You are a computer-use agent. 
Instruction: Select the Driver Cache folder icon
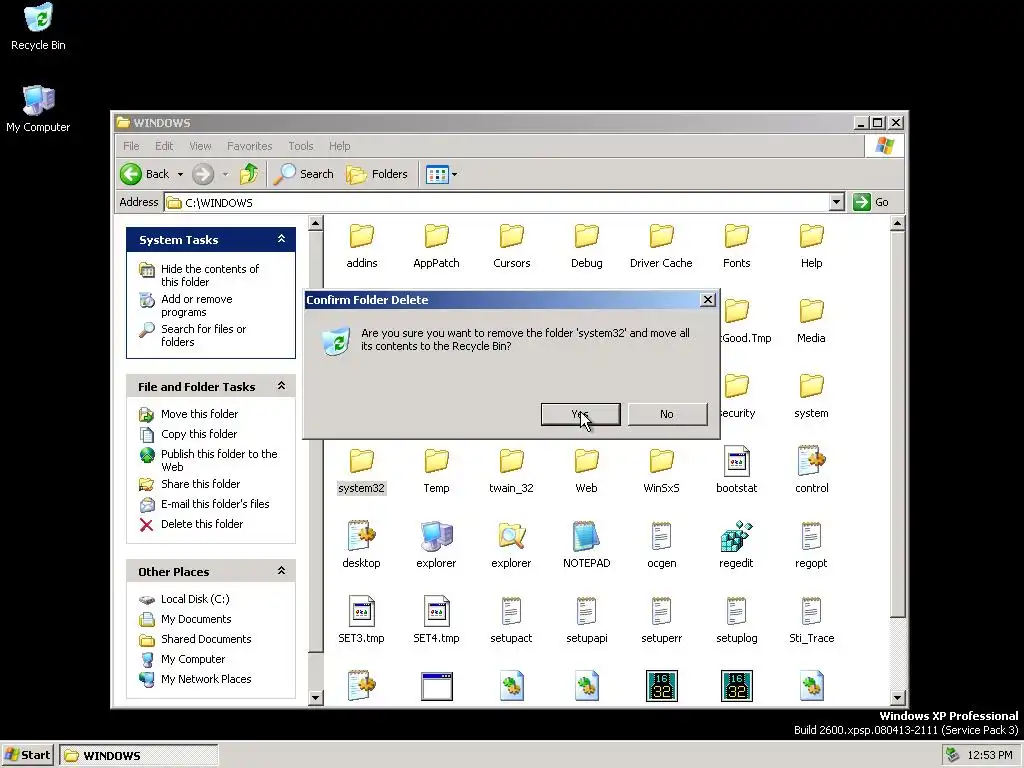tap(661, 236)
